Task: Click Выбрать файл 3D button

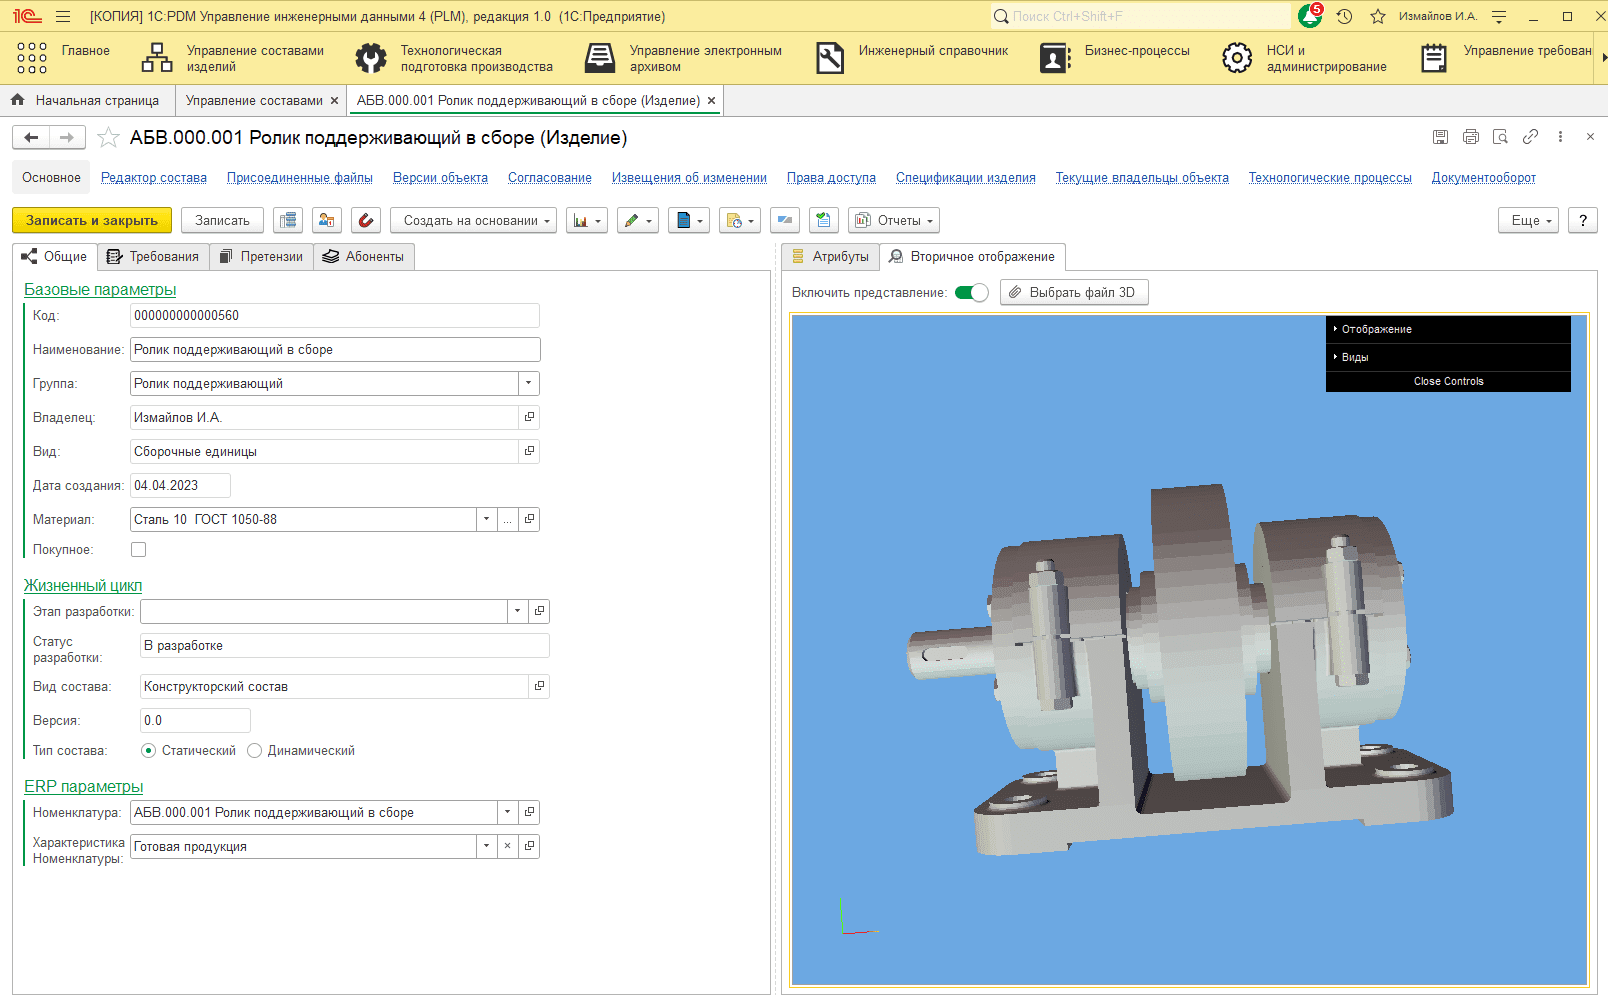Action: 1074,292
